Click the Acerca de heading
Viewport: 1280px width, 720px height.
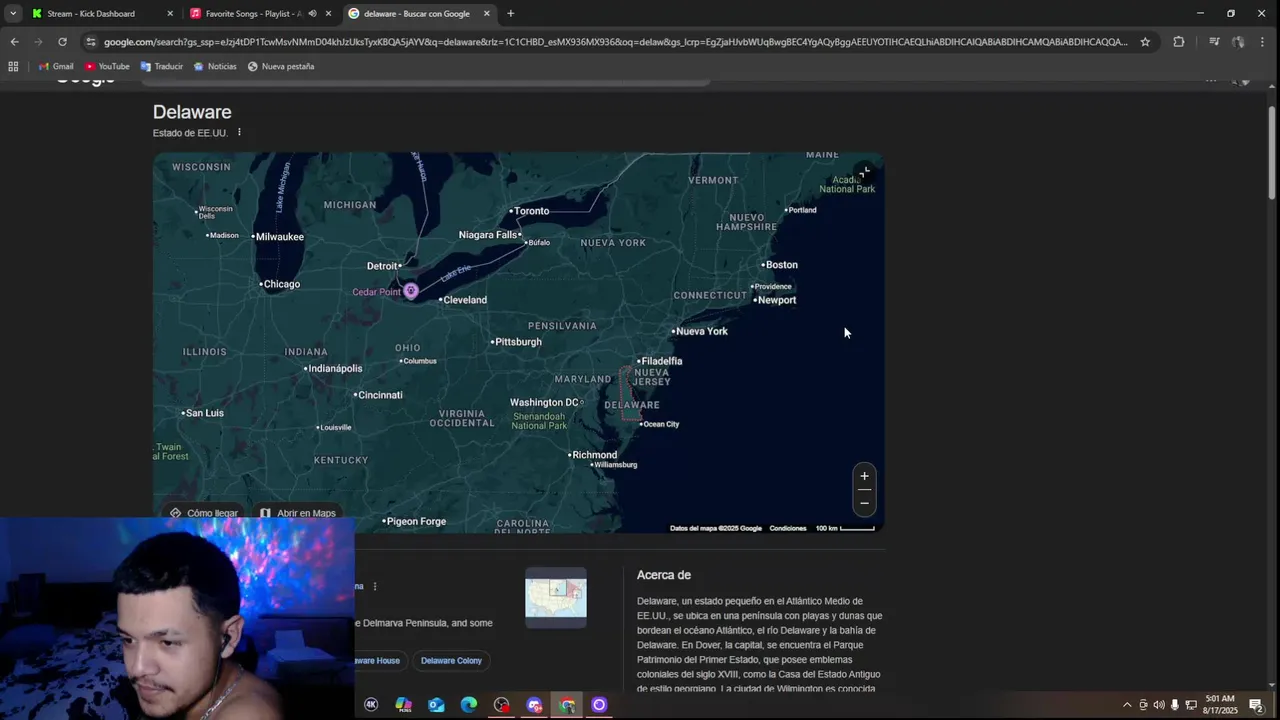pos(664,575)
